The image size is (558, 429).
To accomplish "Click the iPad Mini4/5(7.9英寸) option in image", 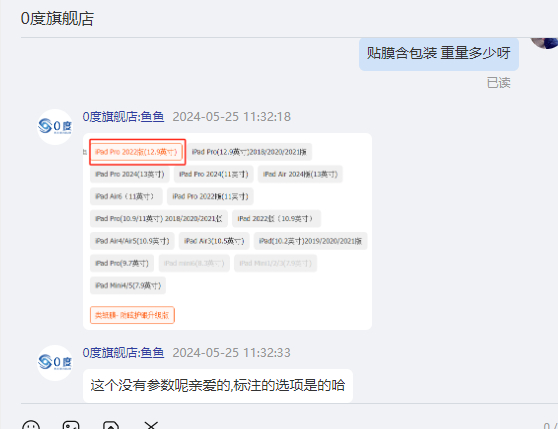I will click(128, 286).
